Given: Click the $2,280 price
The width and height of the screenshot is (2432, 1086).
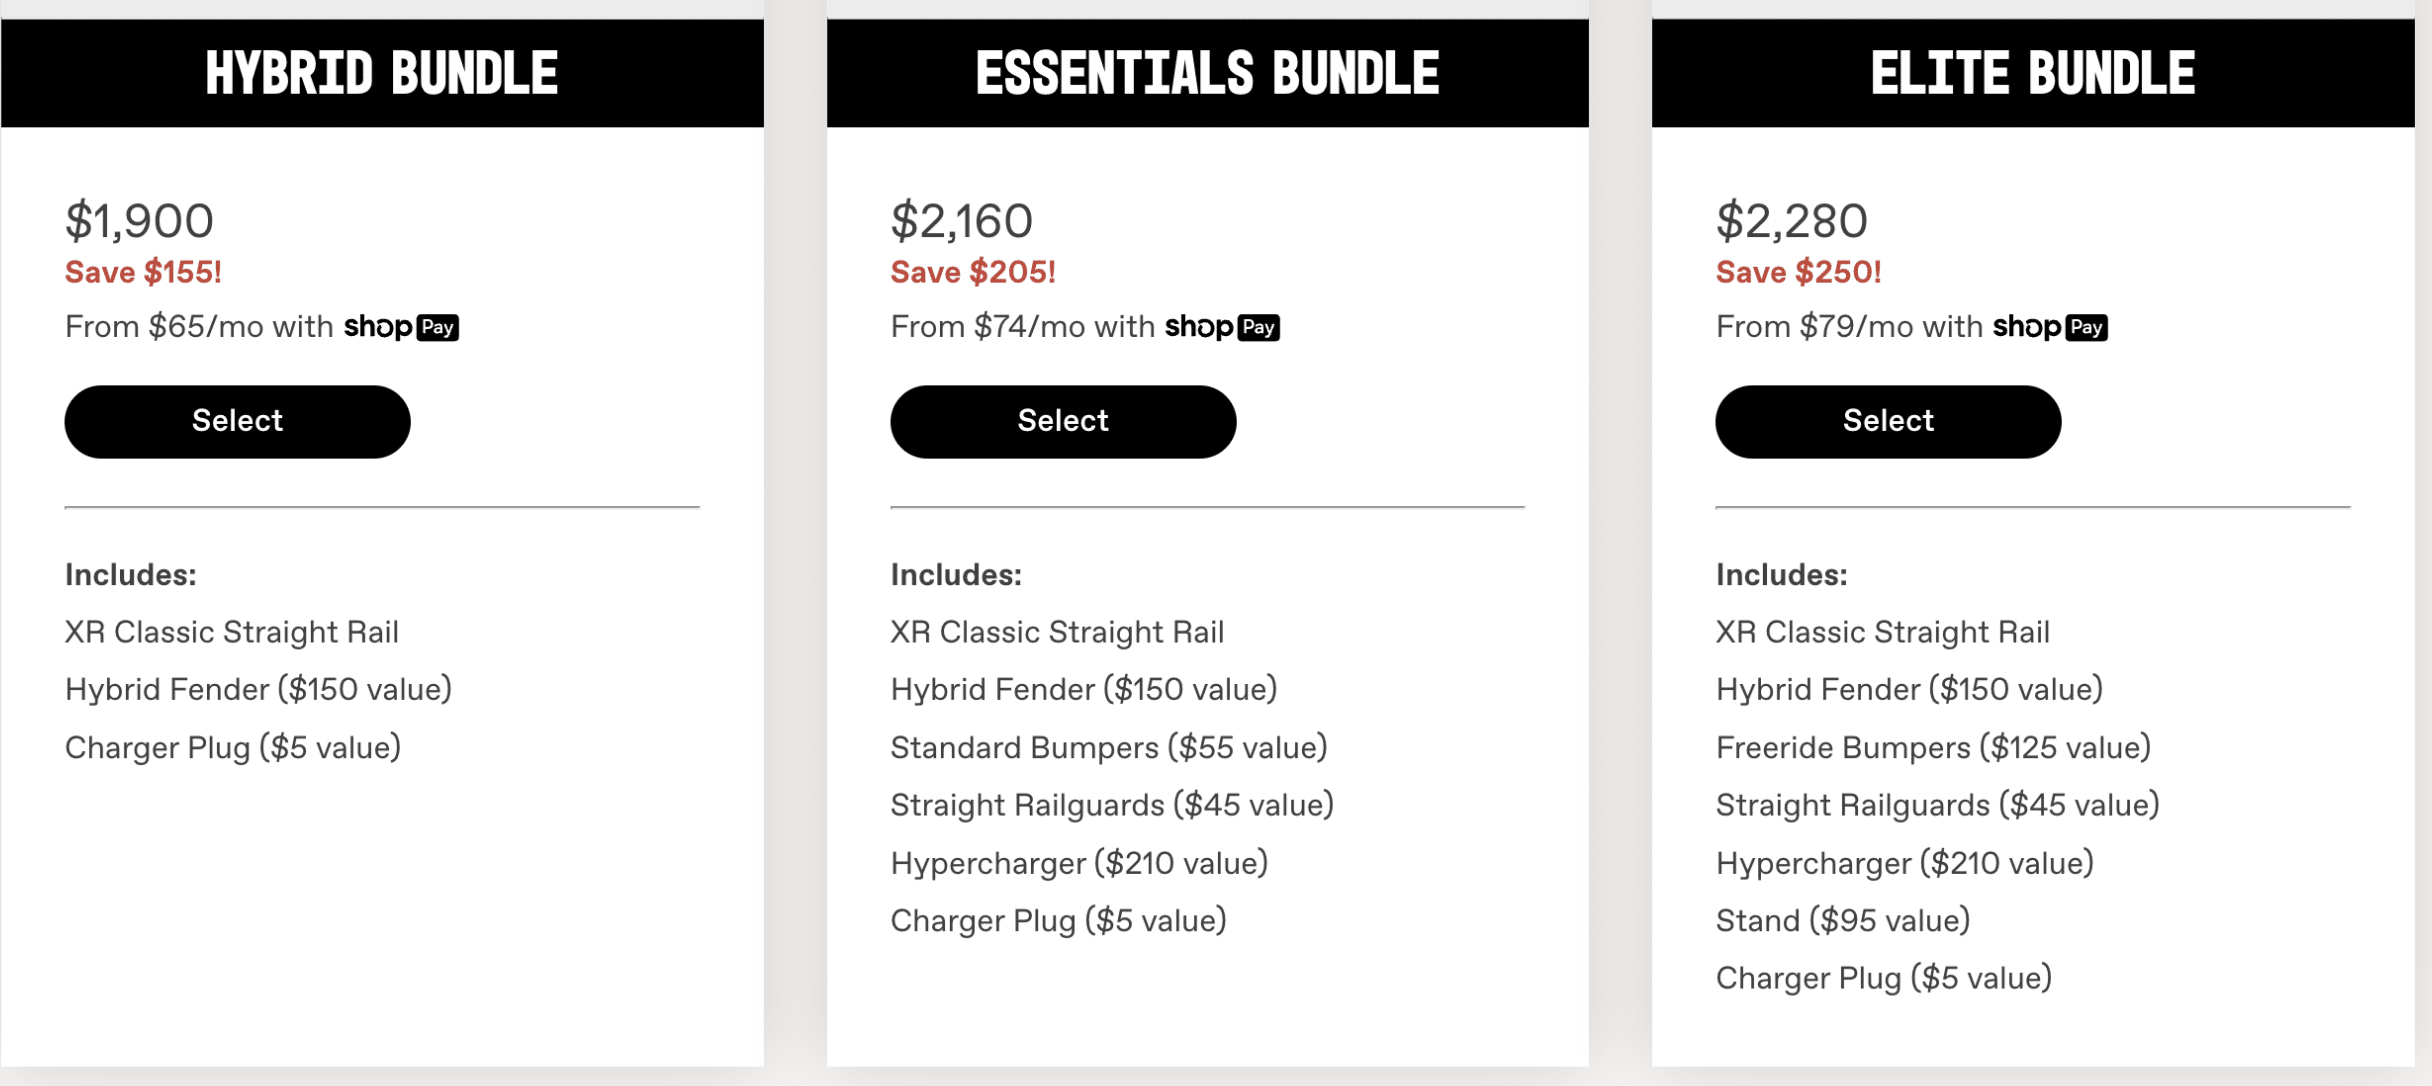Looking at the screenshot, I should point(1791,220).
